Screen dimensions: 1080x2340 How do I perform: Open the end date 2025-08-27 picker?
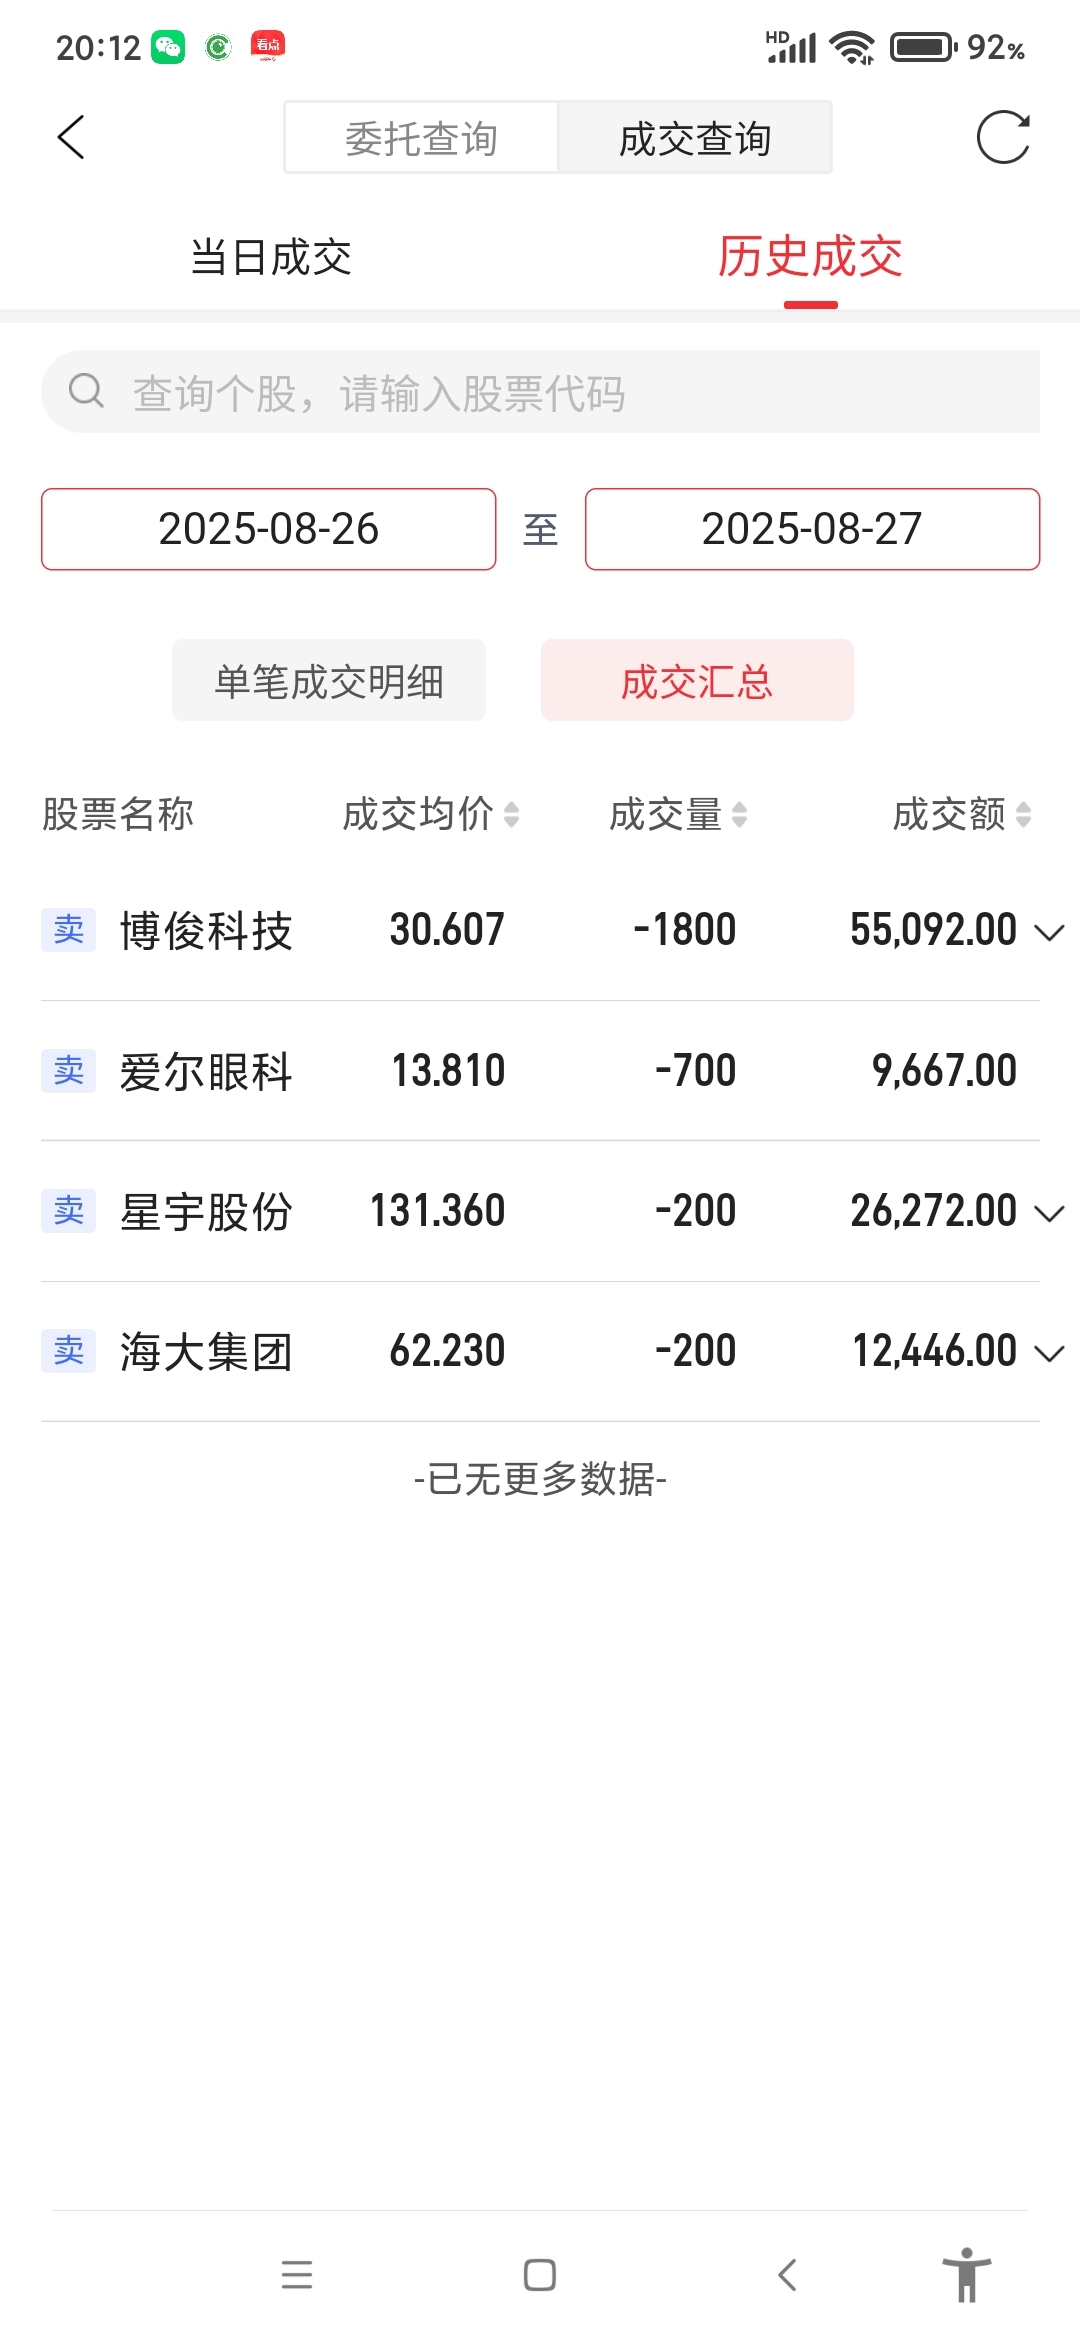coord(812,529)
